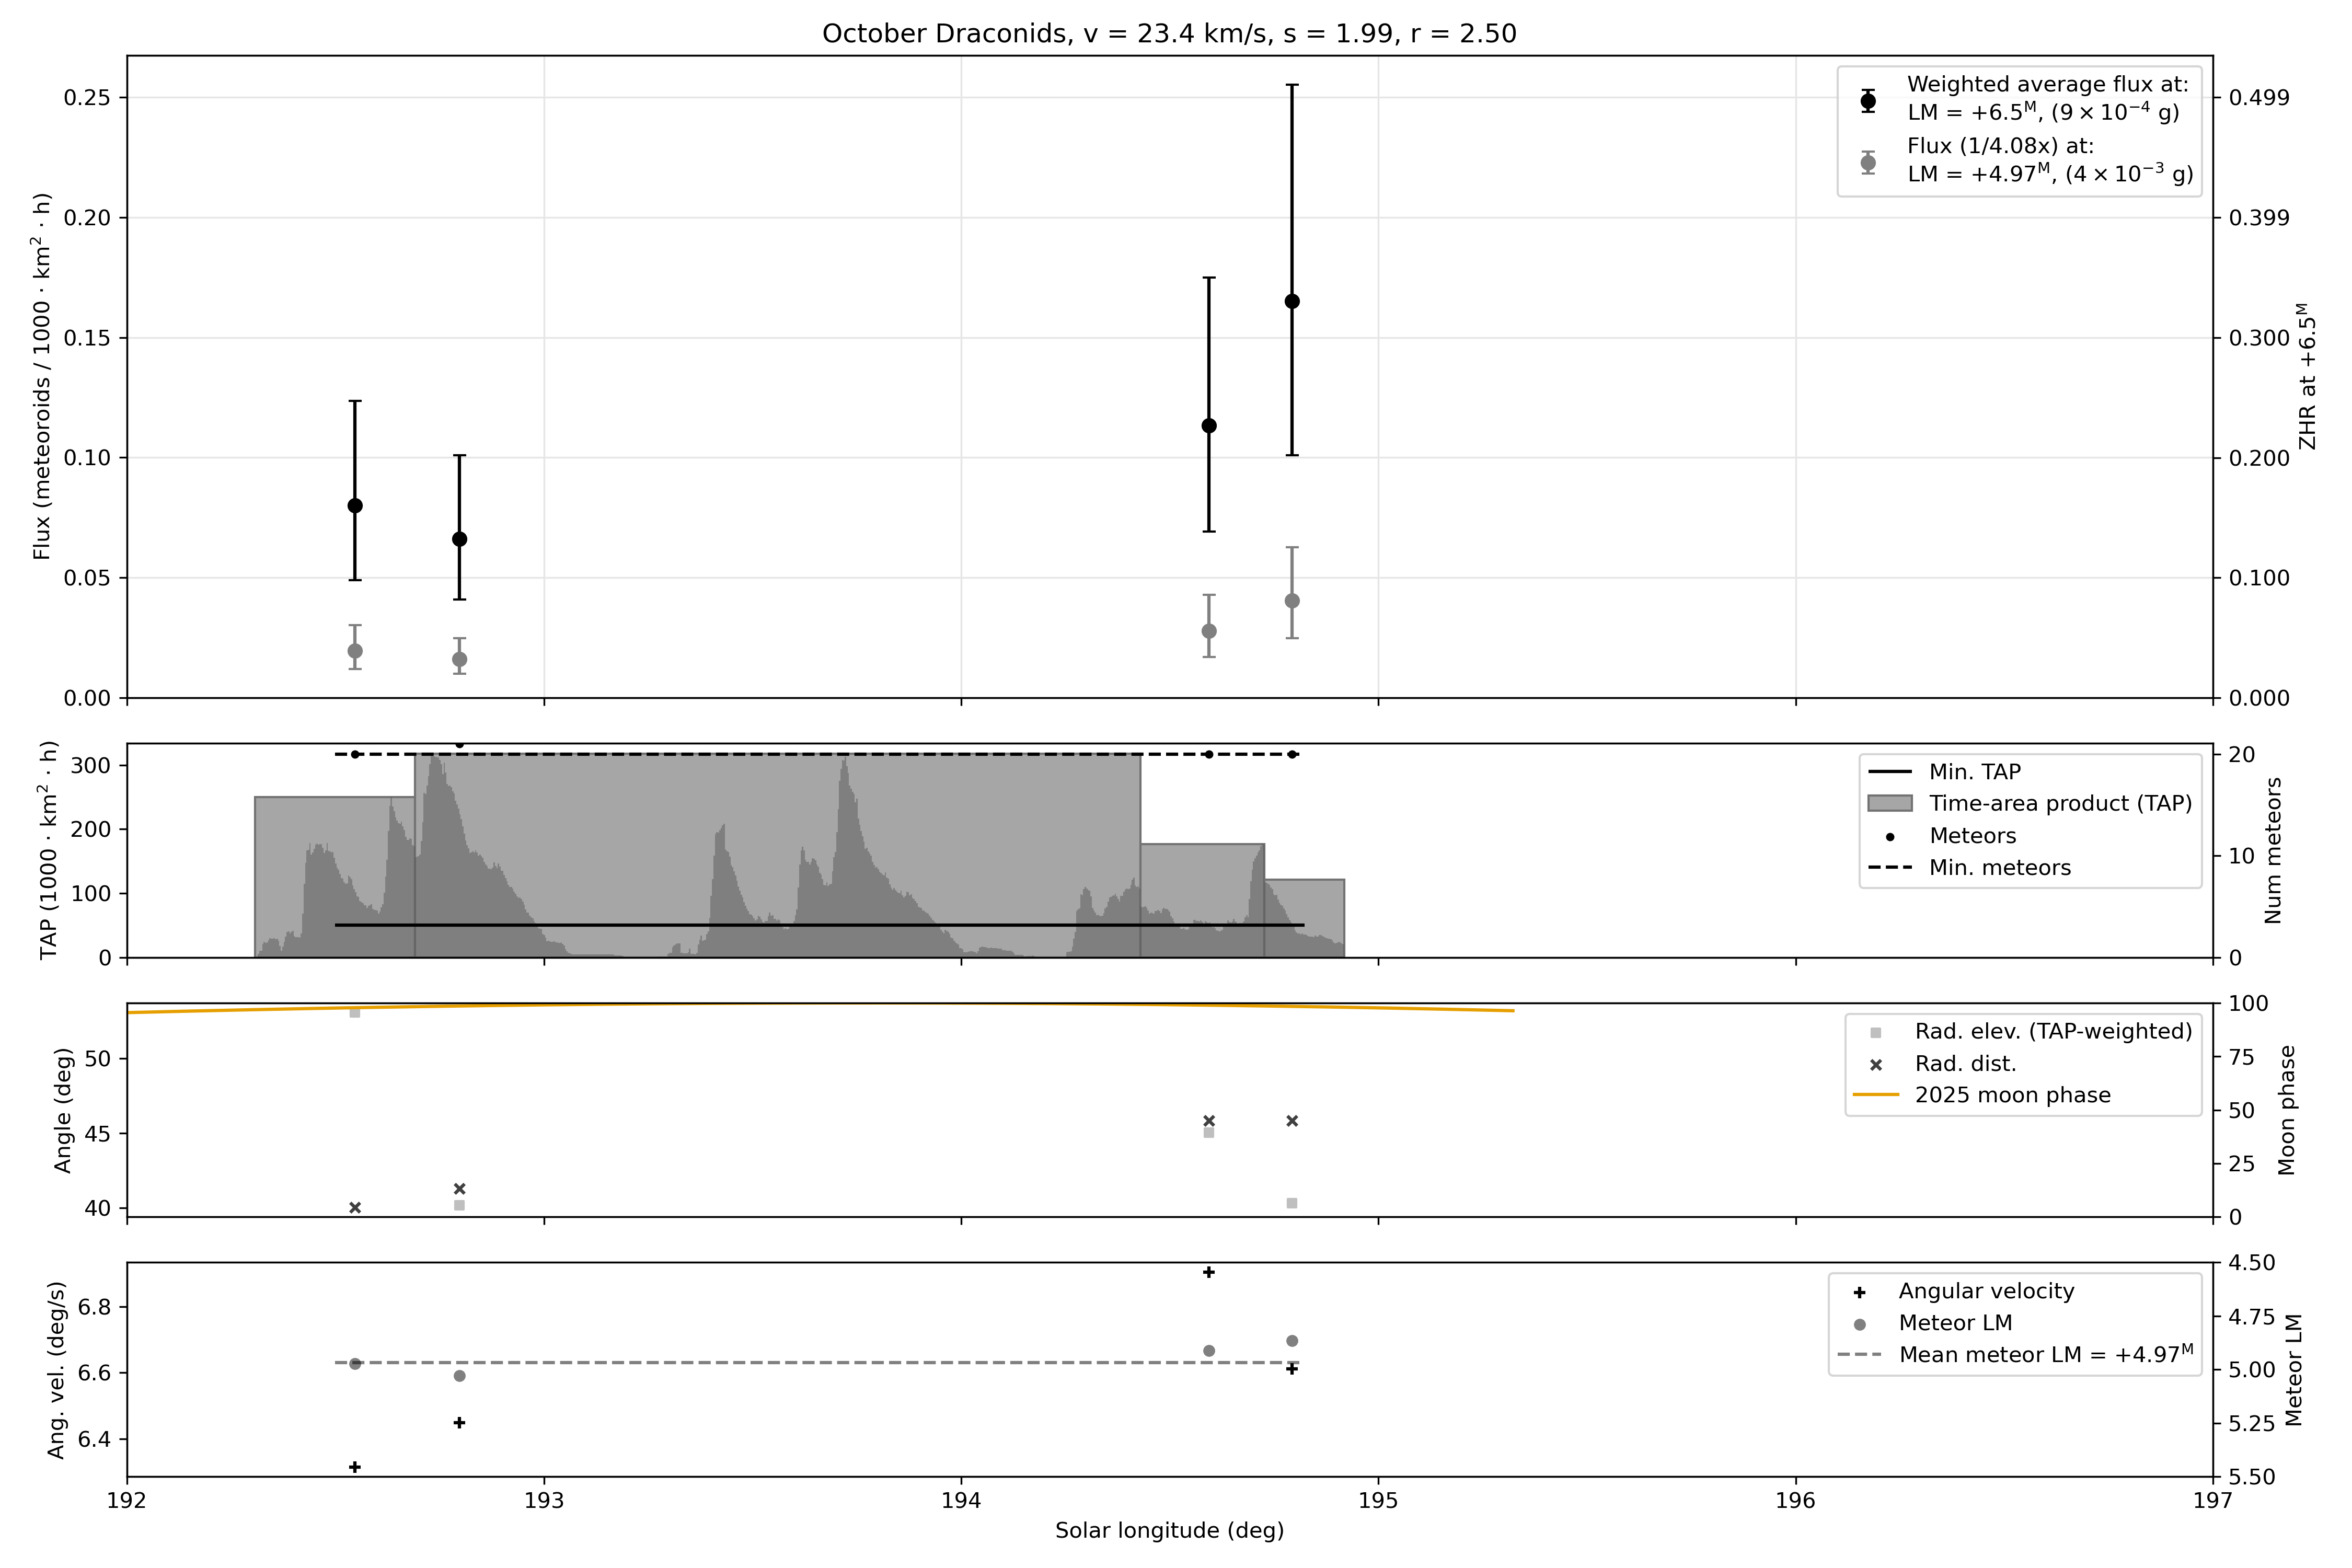Click the ZHR at +6.5 right axis label
The image size is (2352, 1568).
2307,376
